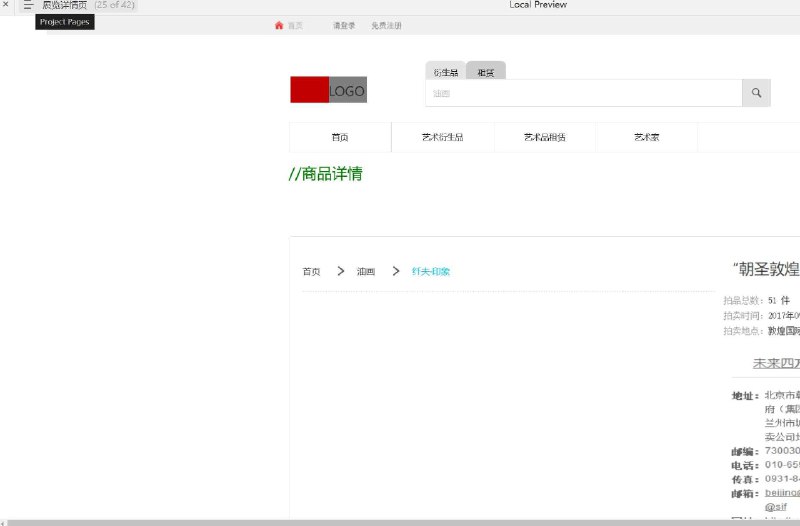Open the 首页 navigation menu item
Image resolution: width=800 pixels, height=526 pixels.
pos(340,137)
